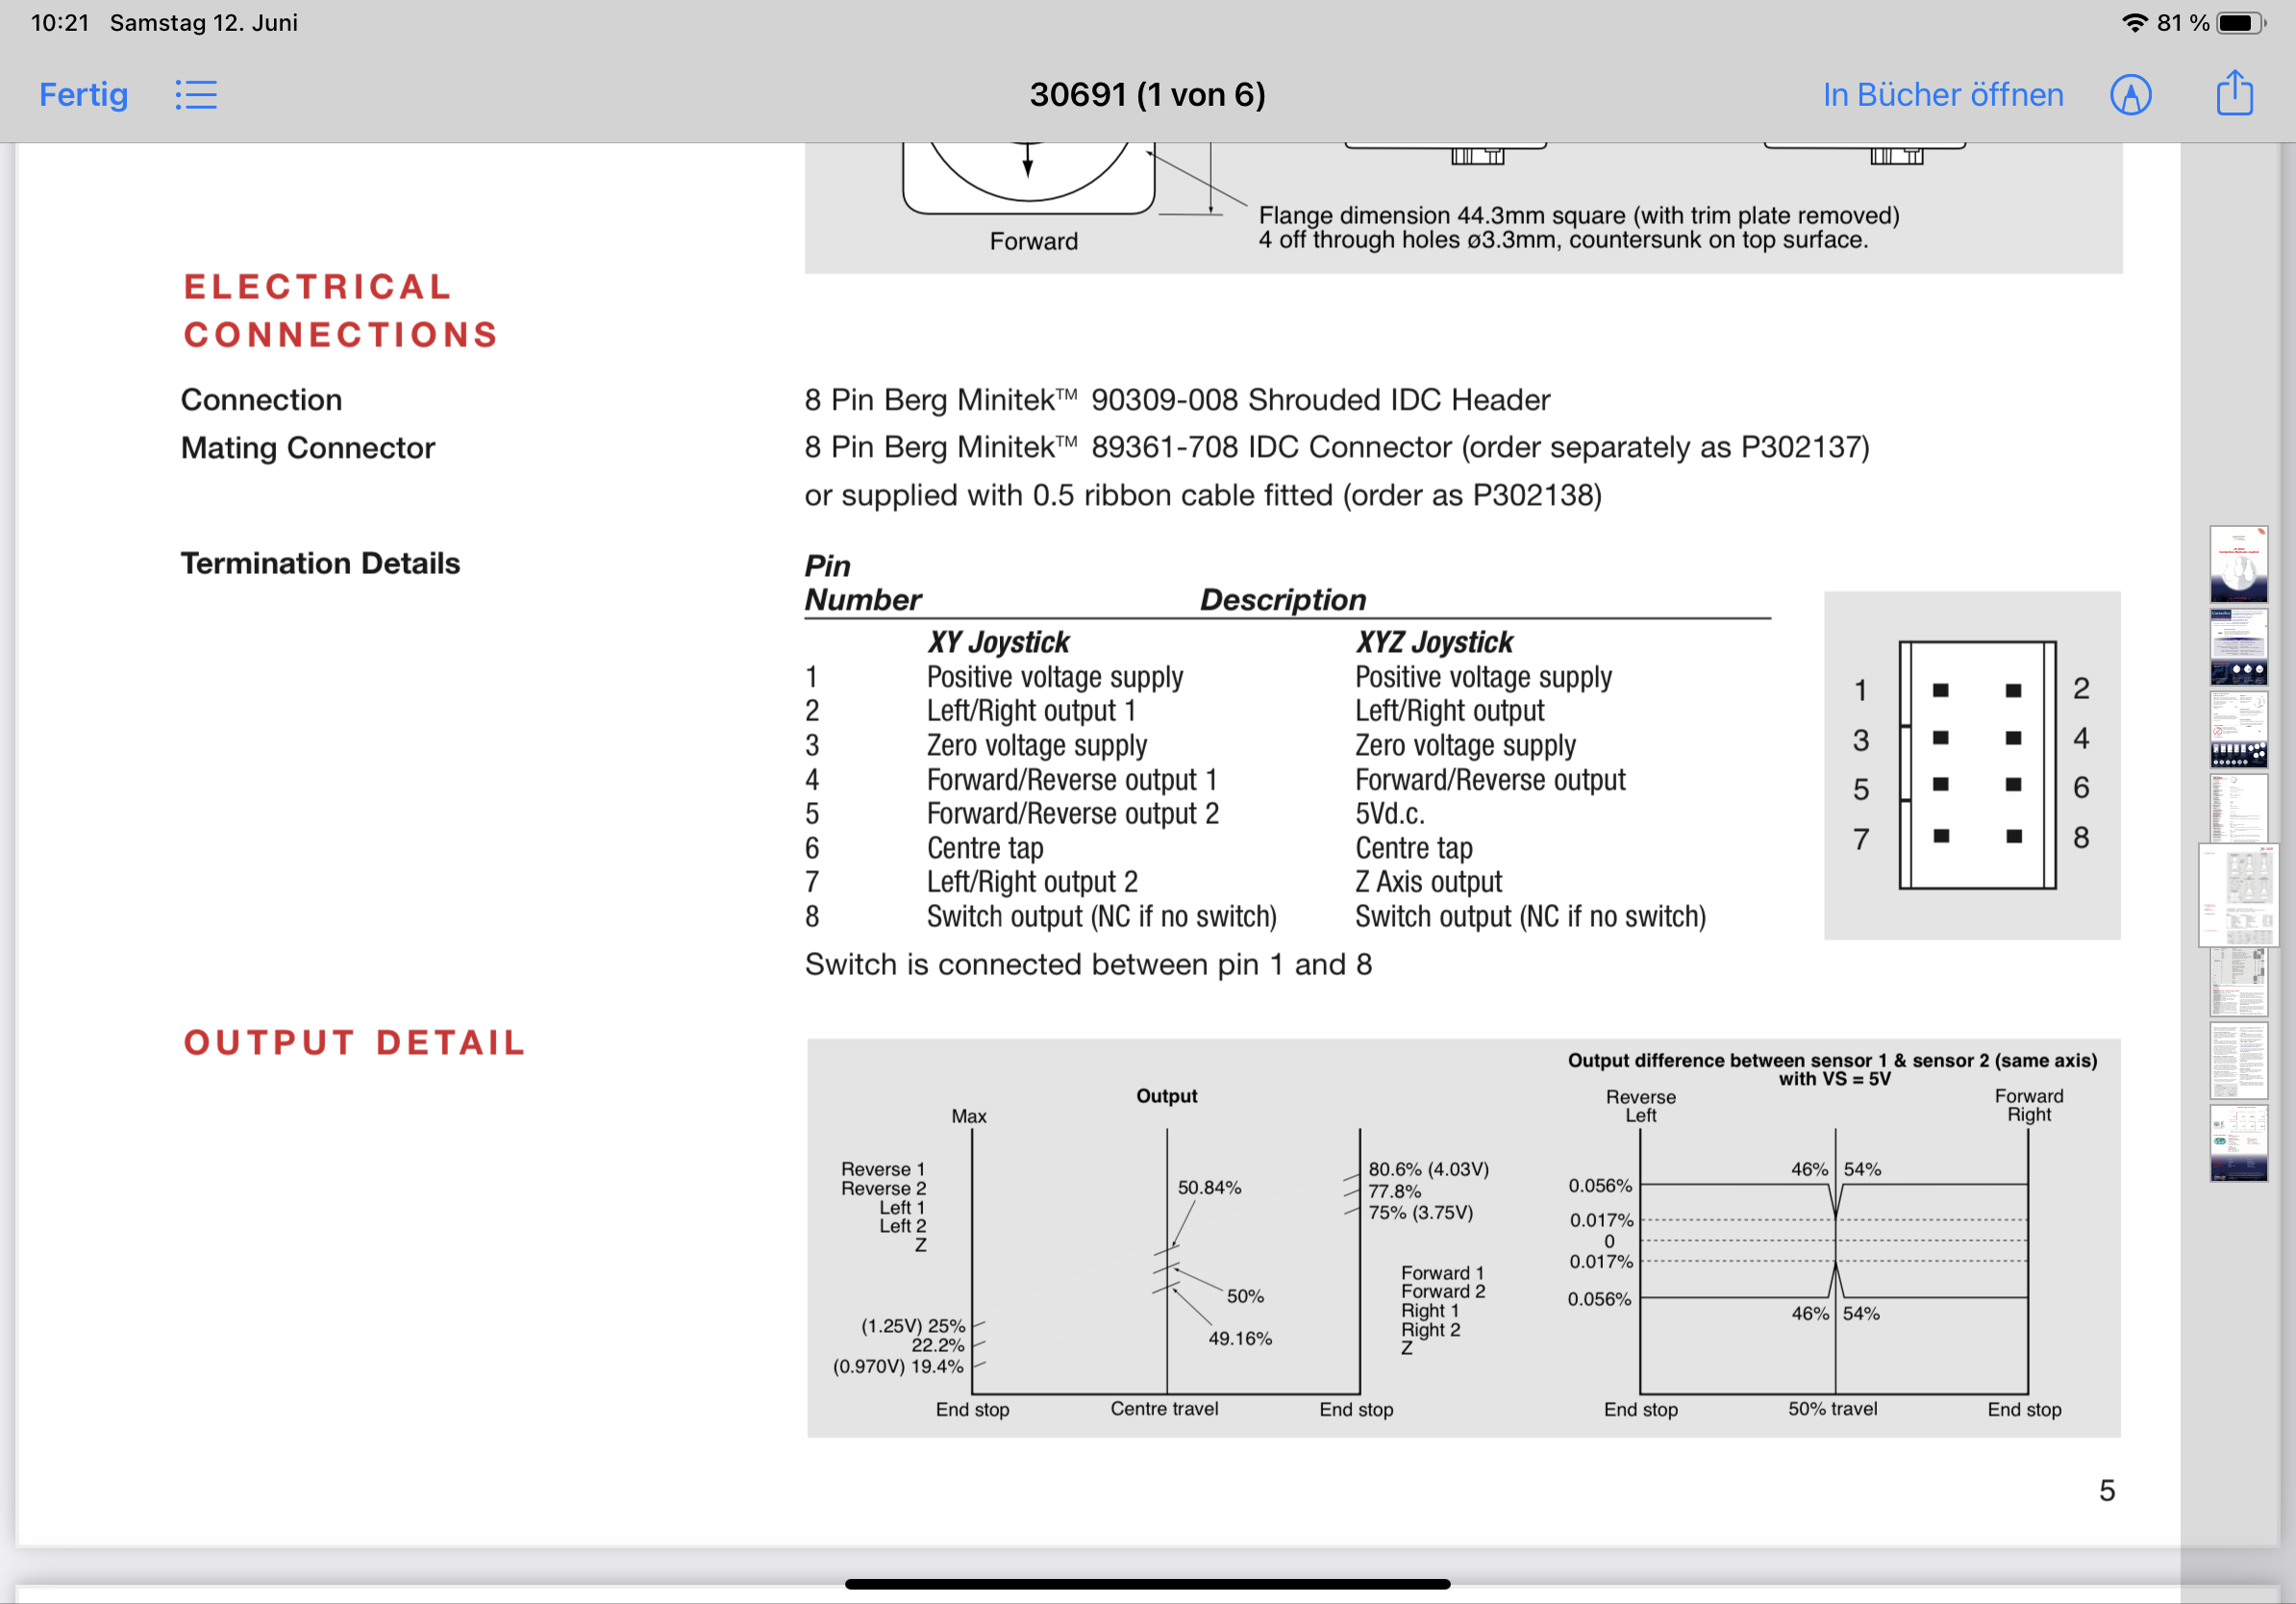Tap the document title 30691 (1 von 6)

(1147, 95)
